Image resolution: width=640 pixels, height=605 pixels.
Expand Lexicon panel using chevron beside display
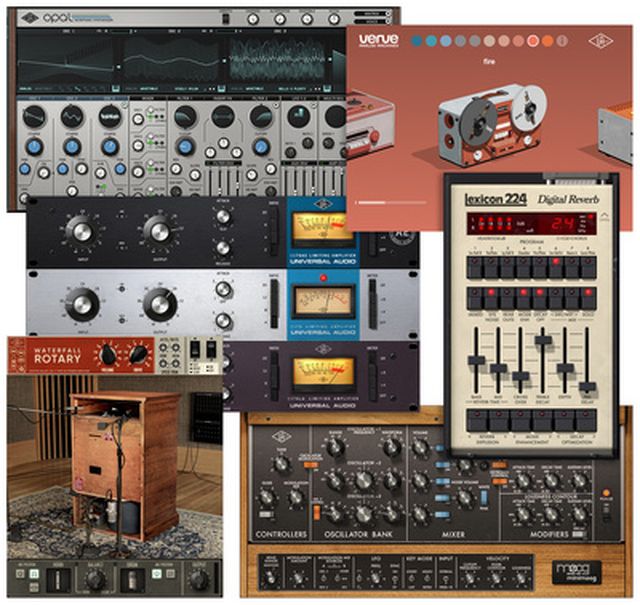[x=605, y=215]
